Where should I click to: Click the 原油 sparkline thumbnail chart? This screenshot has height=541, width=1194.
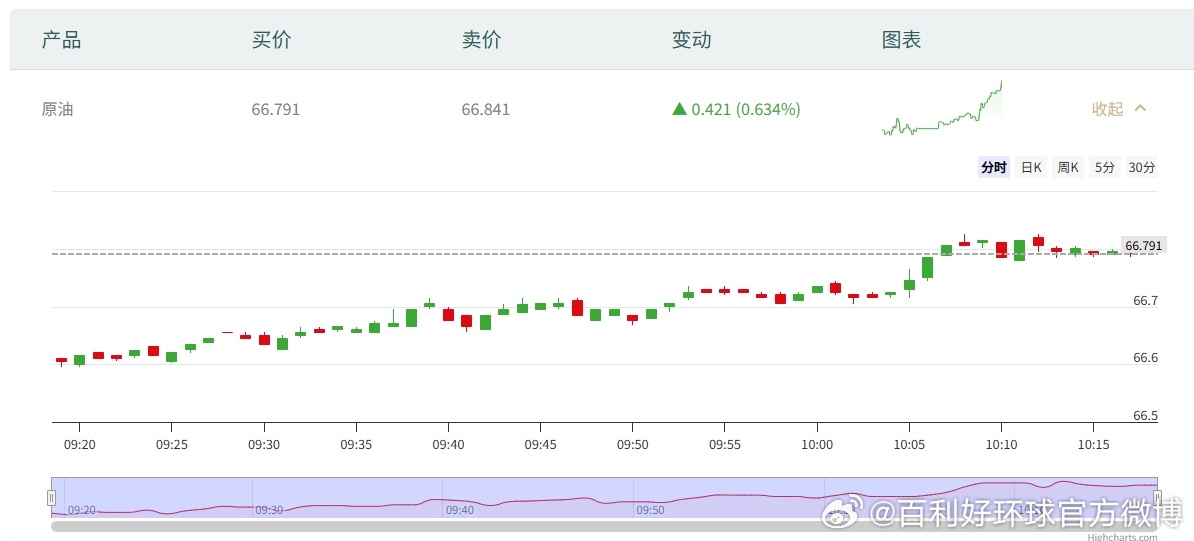pos(942,108)
